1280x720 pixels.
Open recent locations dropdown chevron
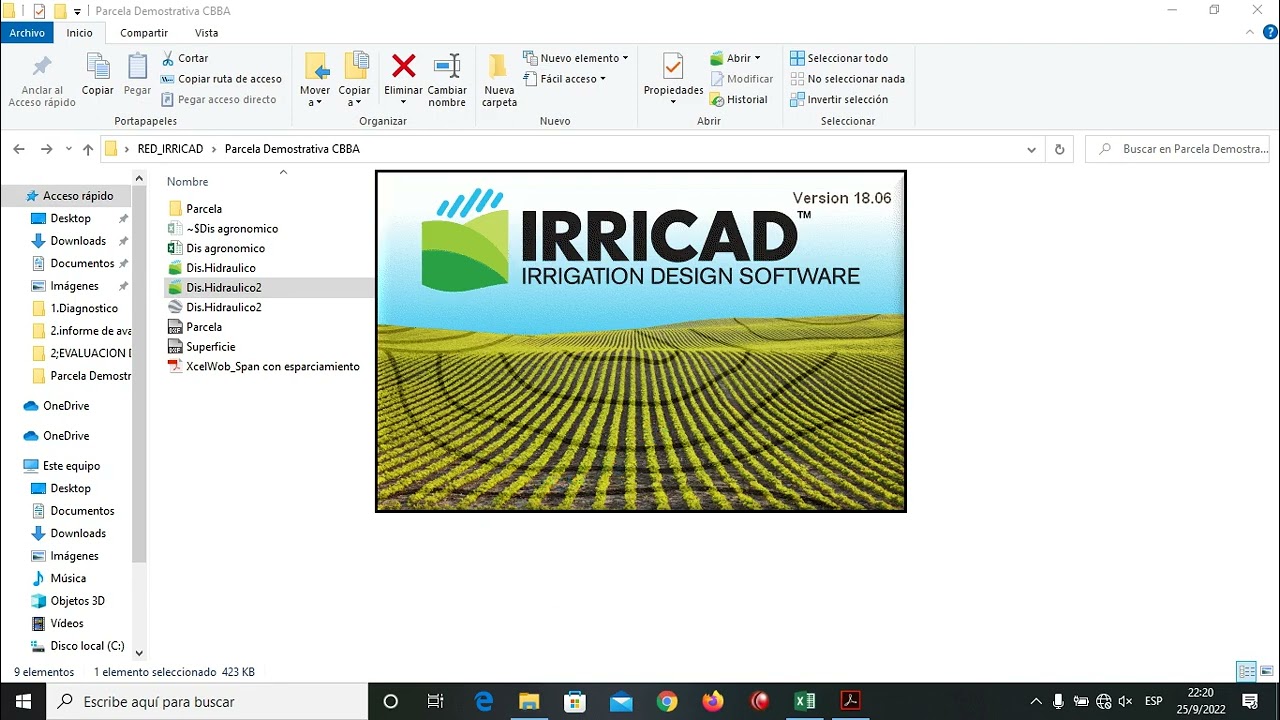[x=68, y=149]
